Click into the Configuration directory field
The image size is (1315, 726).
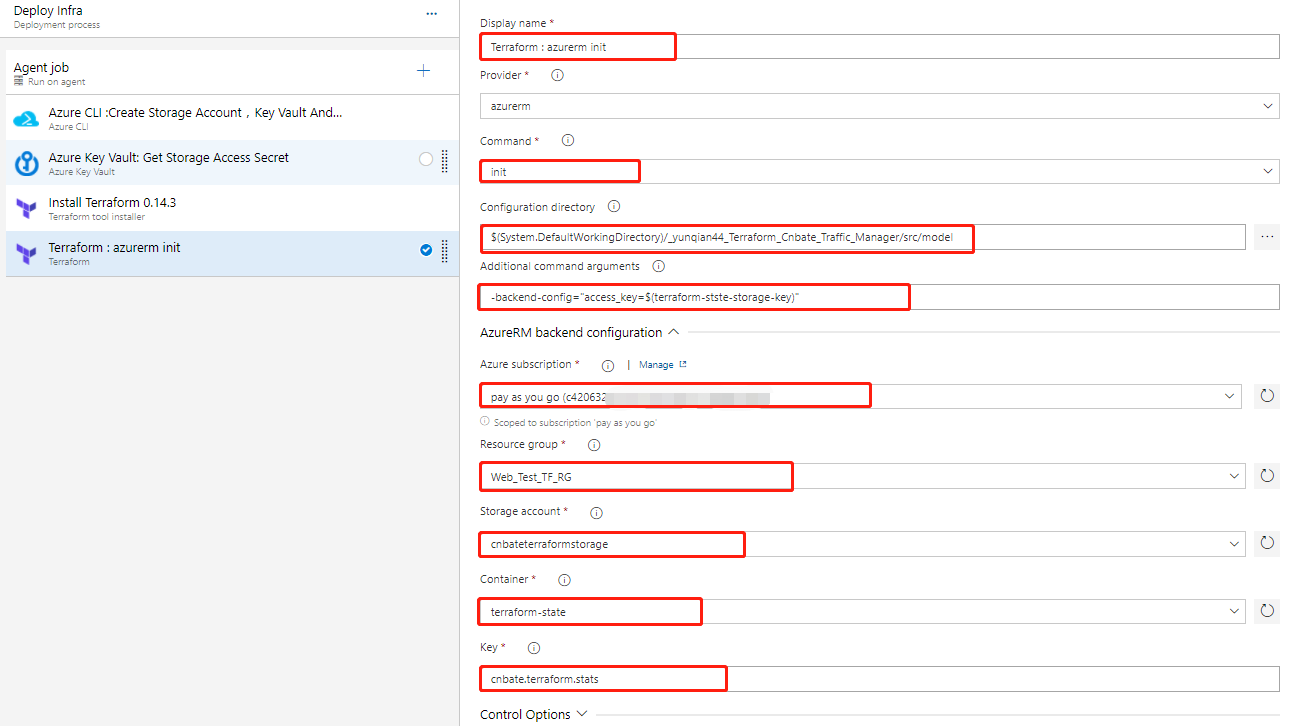(x=862, y=237)
